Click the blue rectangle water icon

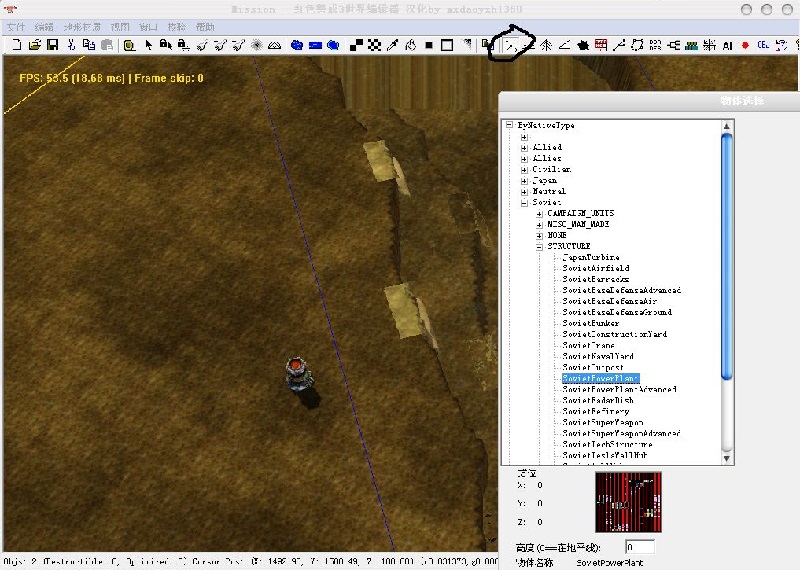click(315, 45)
